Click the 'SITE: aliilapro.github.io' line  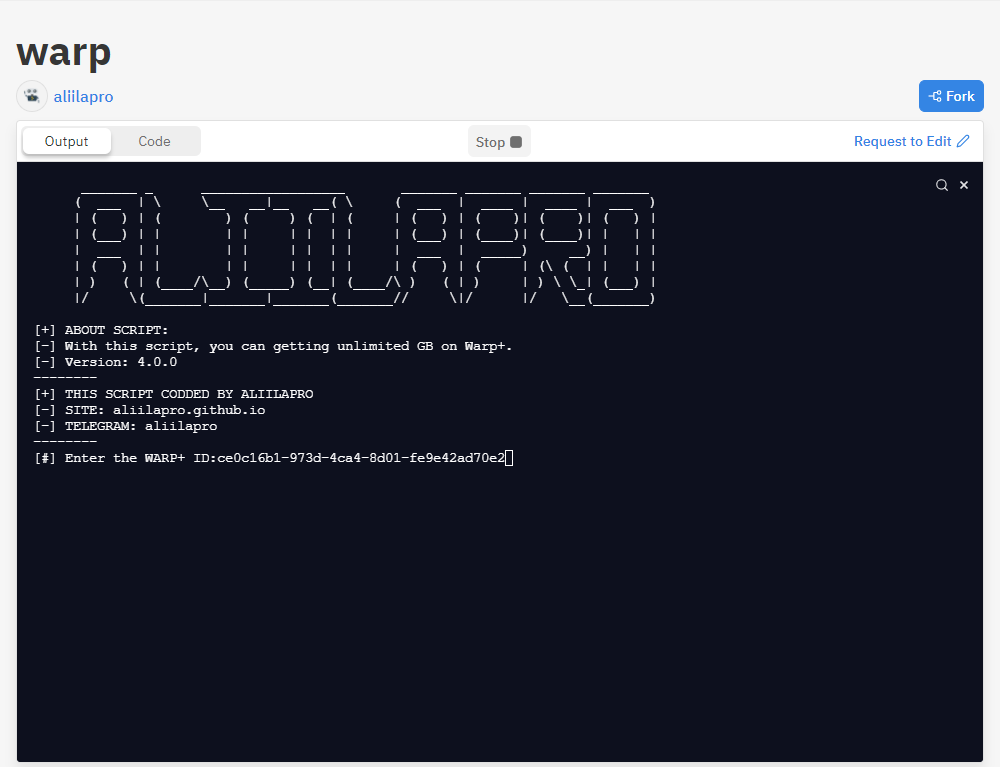pyautogui.click(x=150, y=410)
